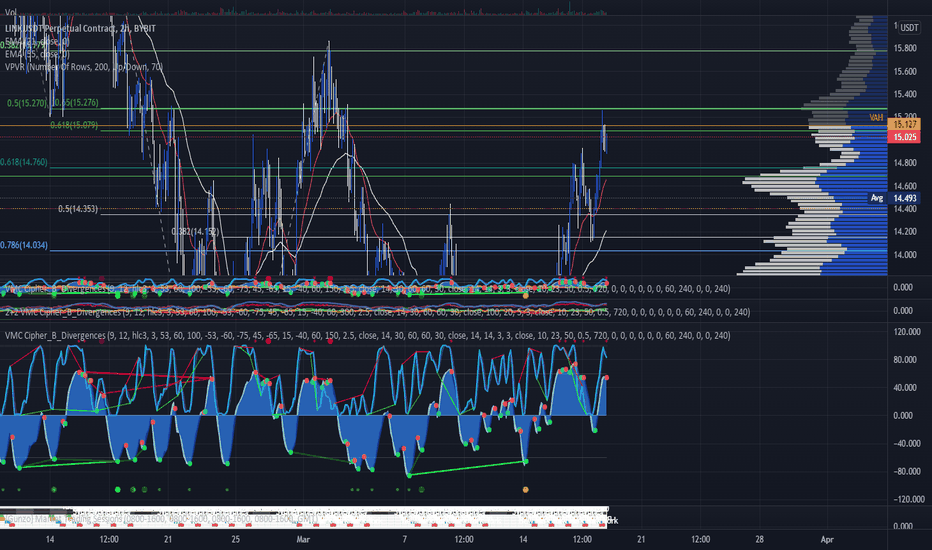Click the 80.000 oscillator scale value
932x550 pixels.
coord(907,359)
